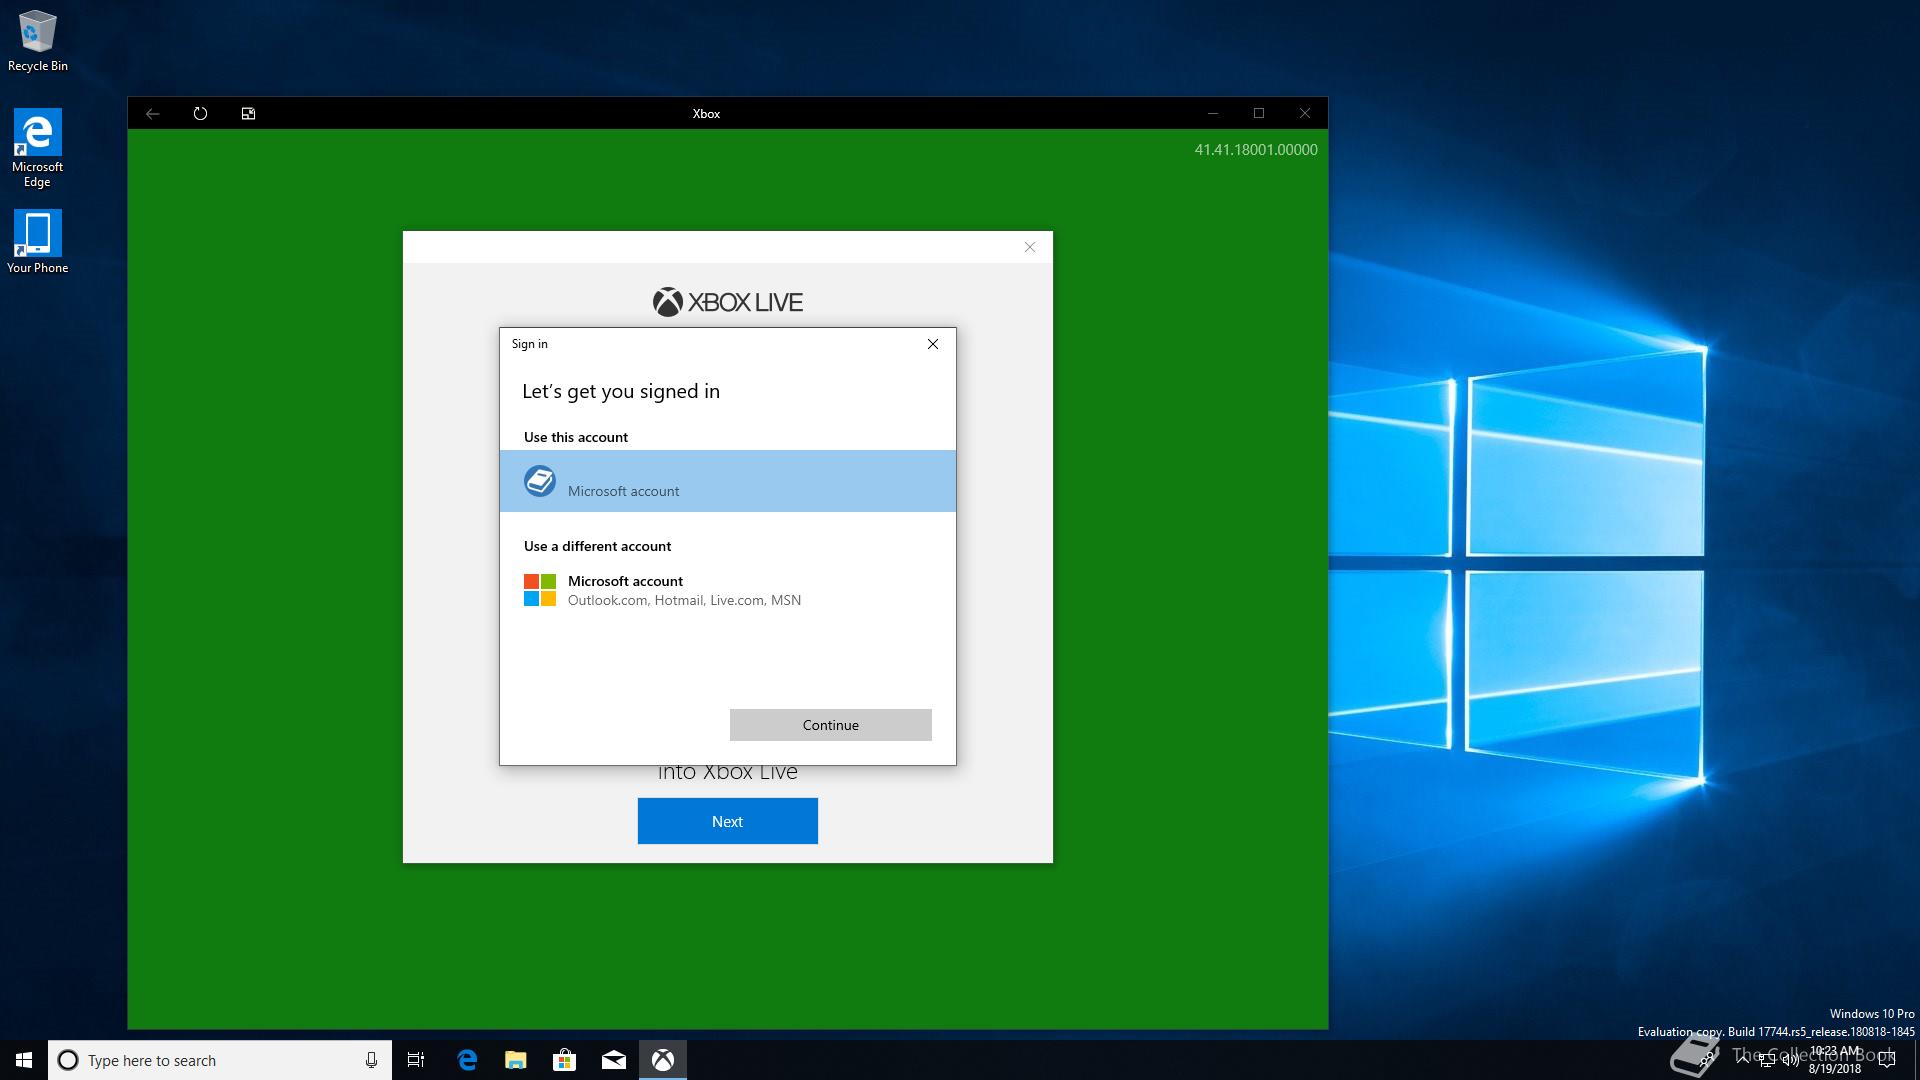Maximize the Xbox window
The height and width of the screenshot is (1080, 1920).
(1259, 114)
